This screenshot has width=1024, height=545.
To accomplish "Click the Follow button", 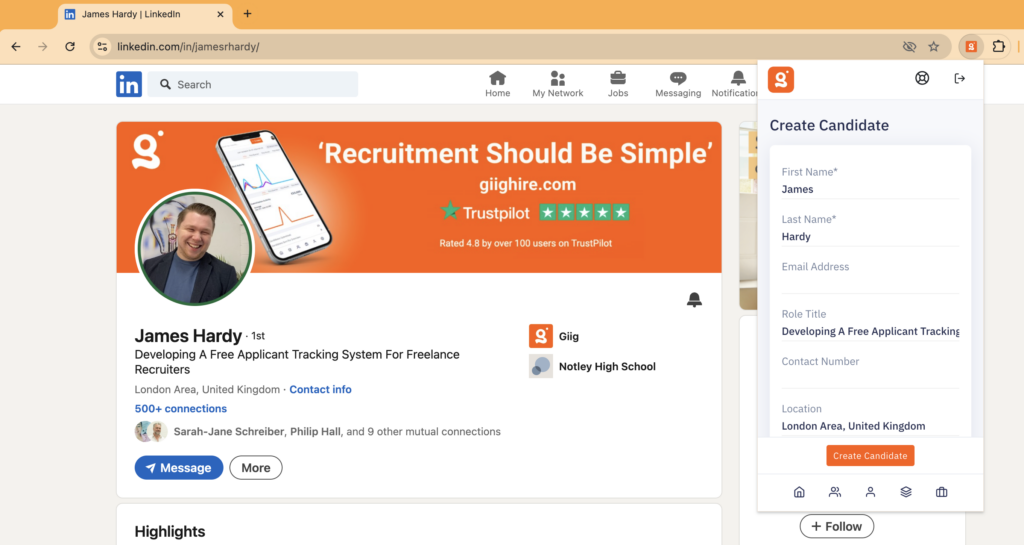I will point(837,527).
